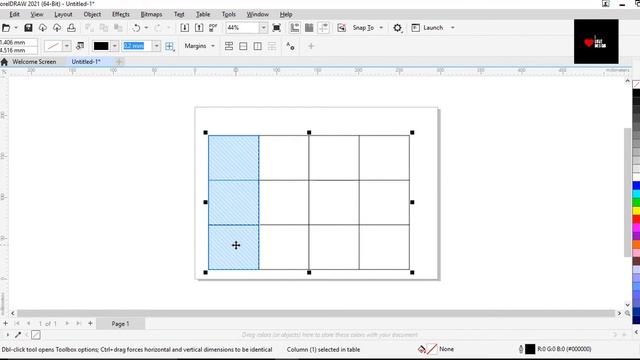Image resolution: width=640 pixels, height=360 pixels.
Task: Expand the Launch dropdown arrow
Action: tap(452, 28)
